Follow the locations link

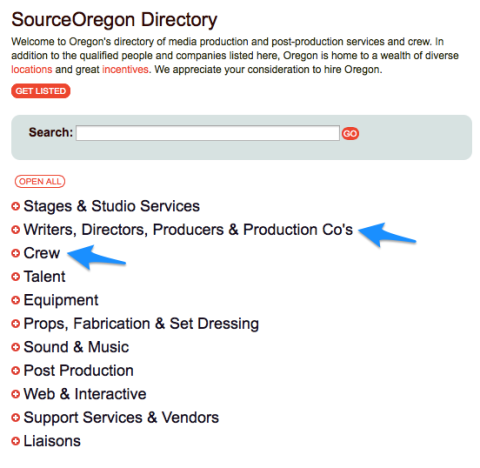(x=32, y=69)
